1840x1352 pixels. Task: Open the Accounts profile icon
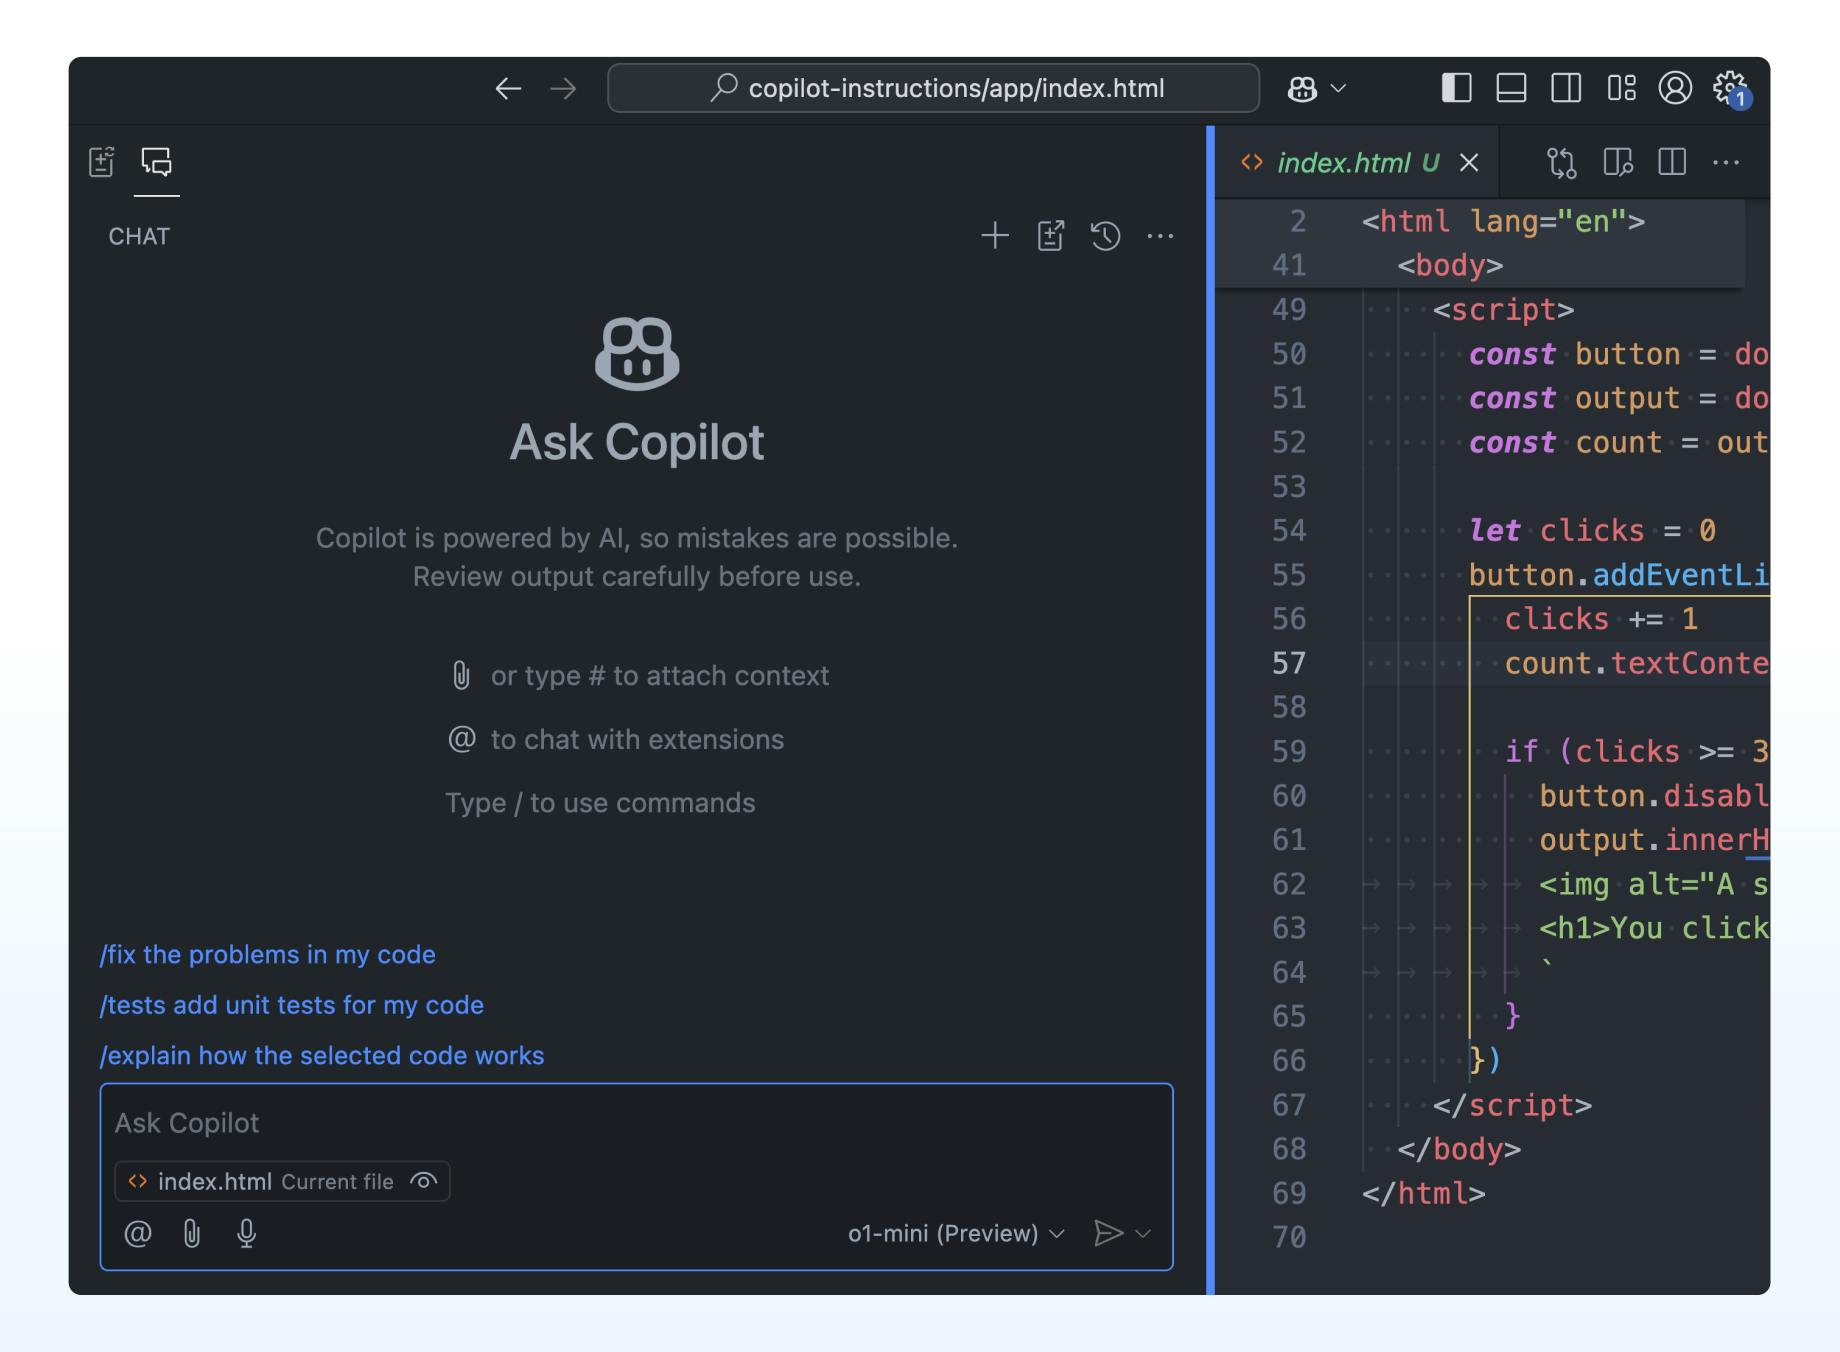1675,88
